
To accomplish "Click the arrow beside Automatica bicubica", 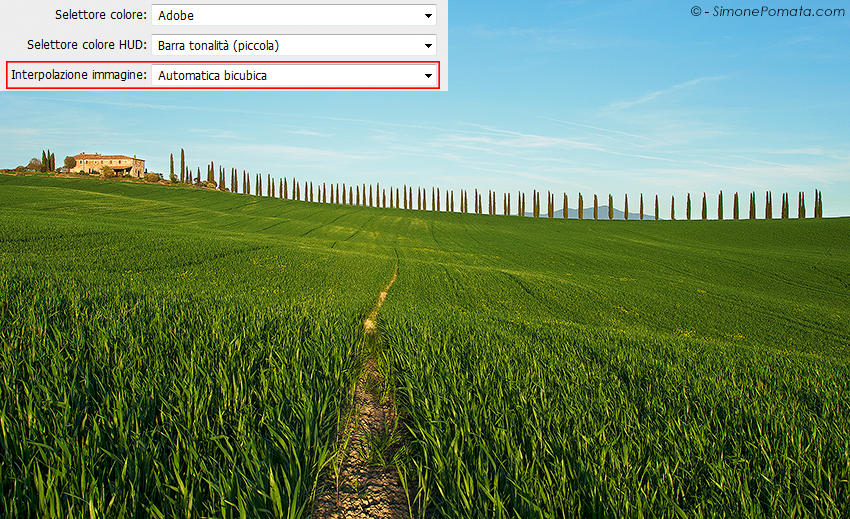I will (x=428, y=76).
